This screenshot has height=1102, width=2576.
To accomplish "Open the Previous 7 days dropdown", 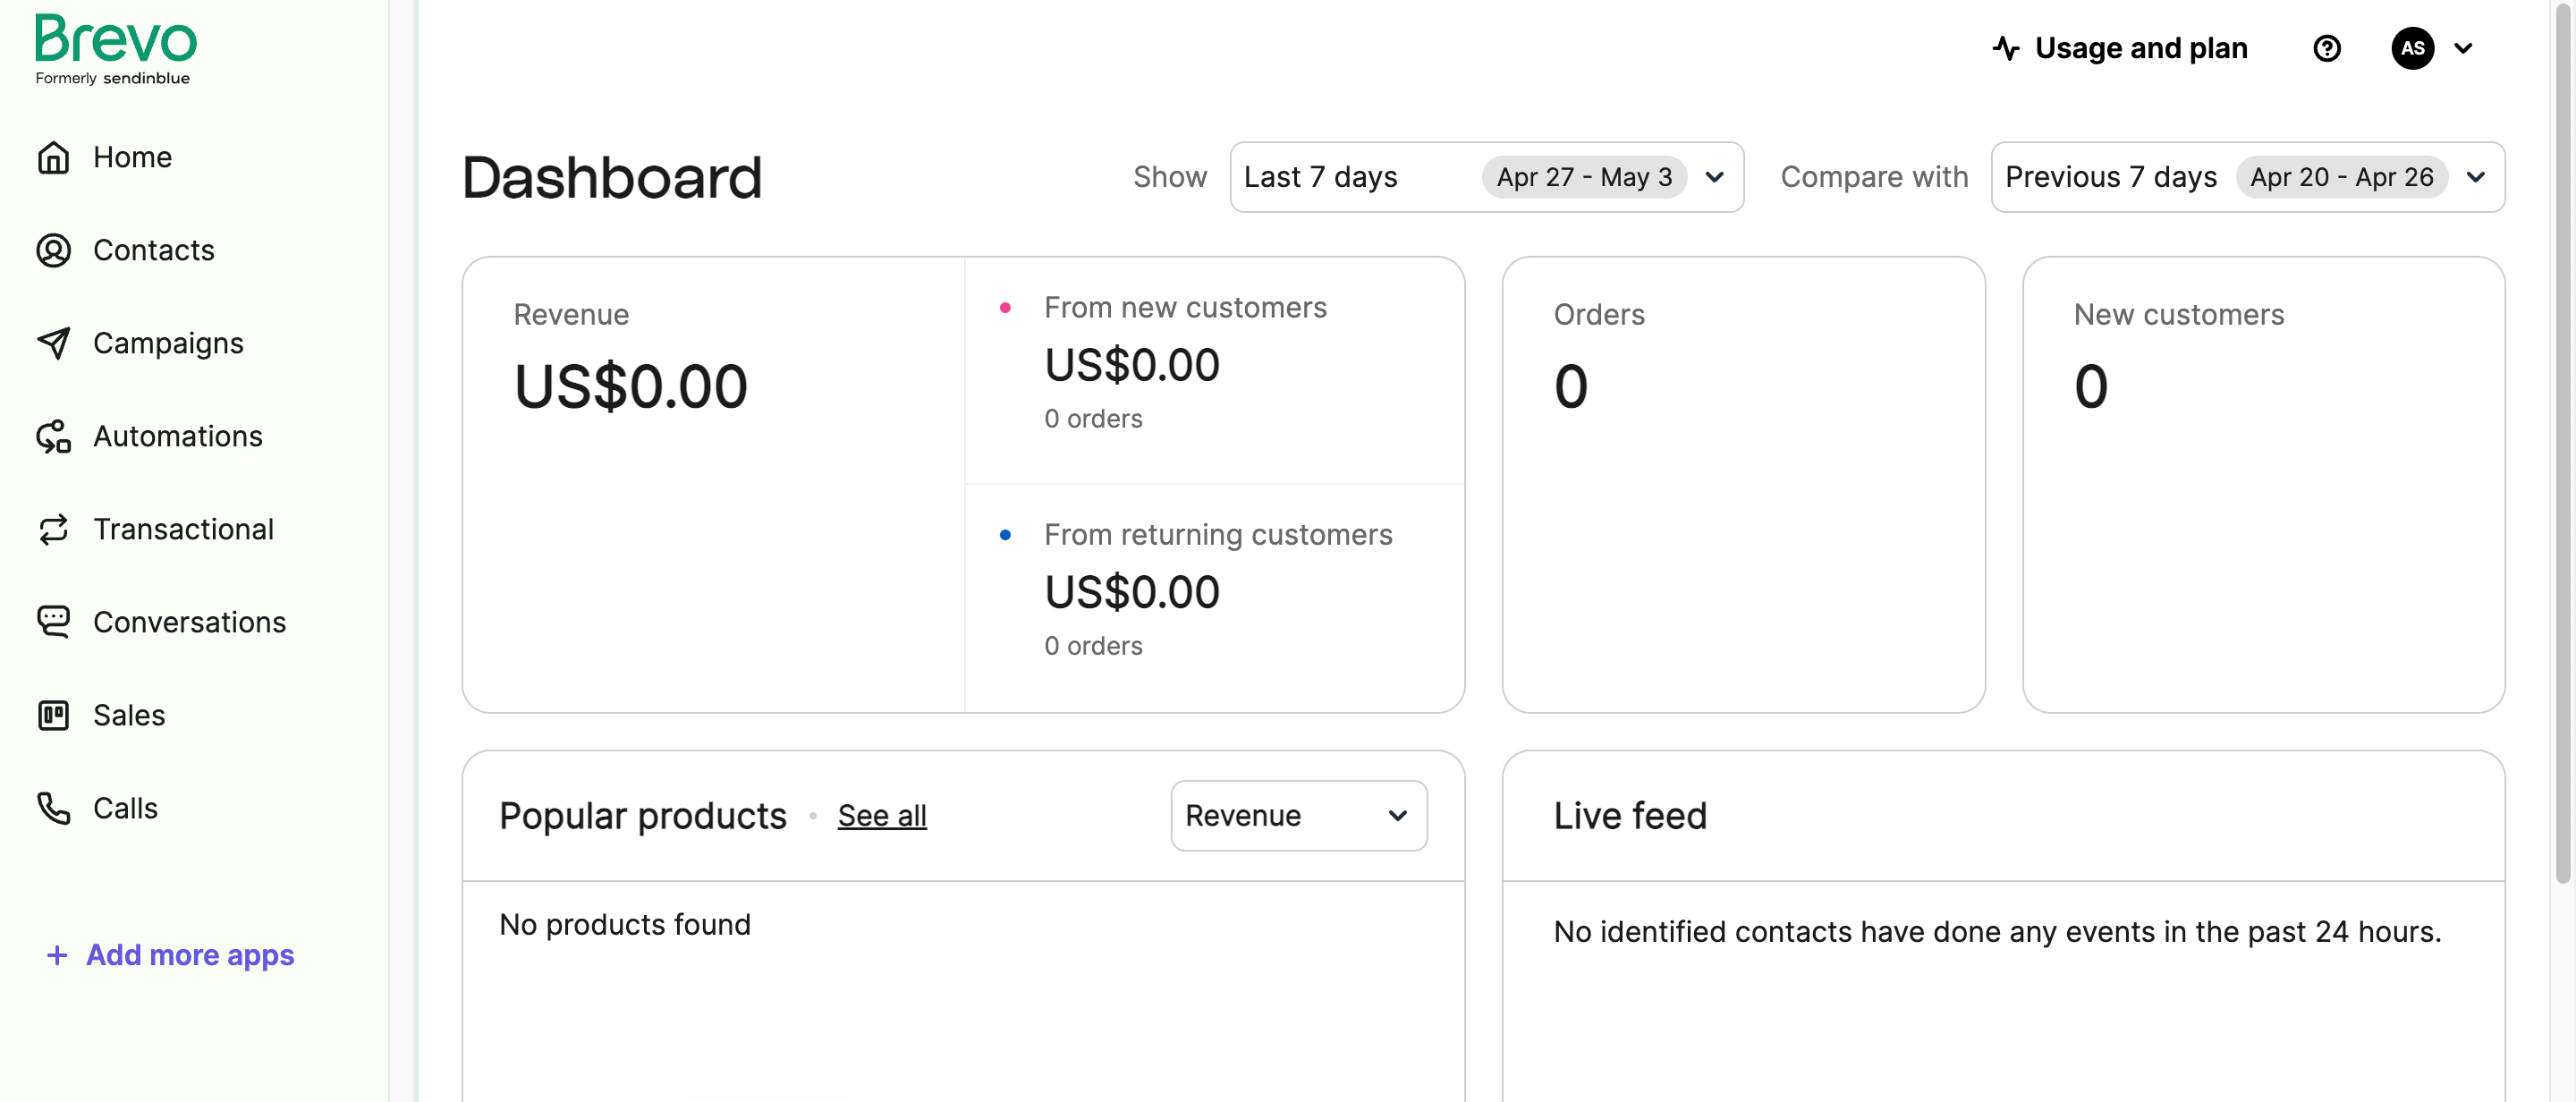I will tap(2247, 177).
